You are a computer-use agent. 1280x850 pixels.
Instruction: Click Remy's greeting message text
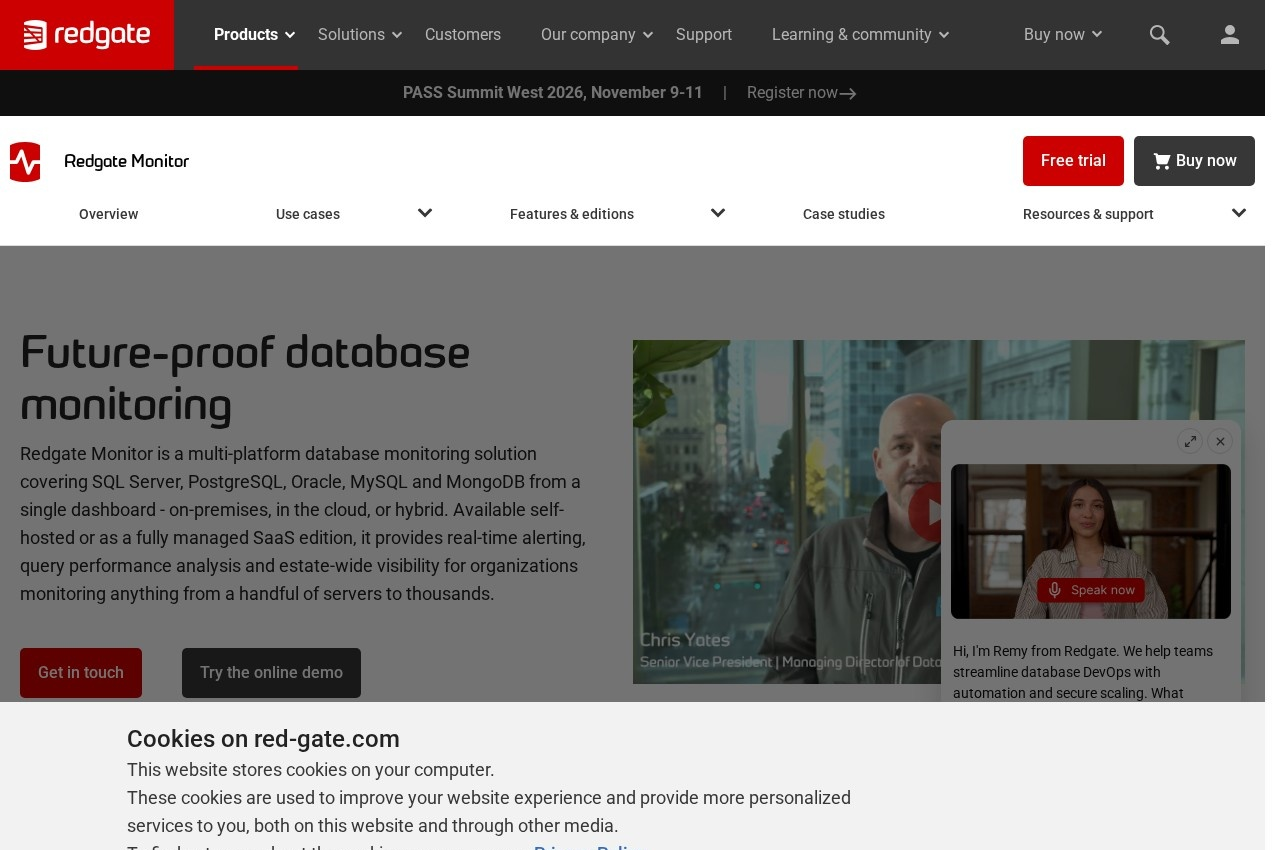(x=1085, y=672)
